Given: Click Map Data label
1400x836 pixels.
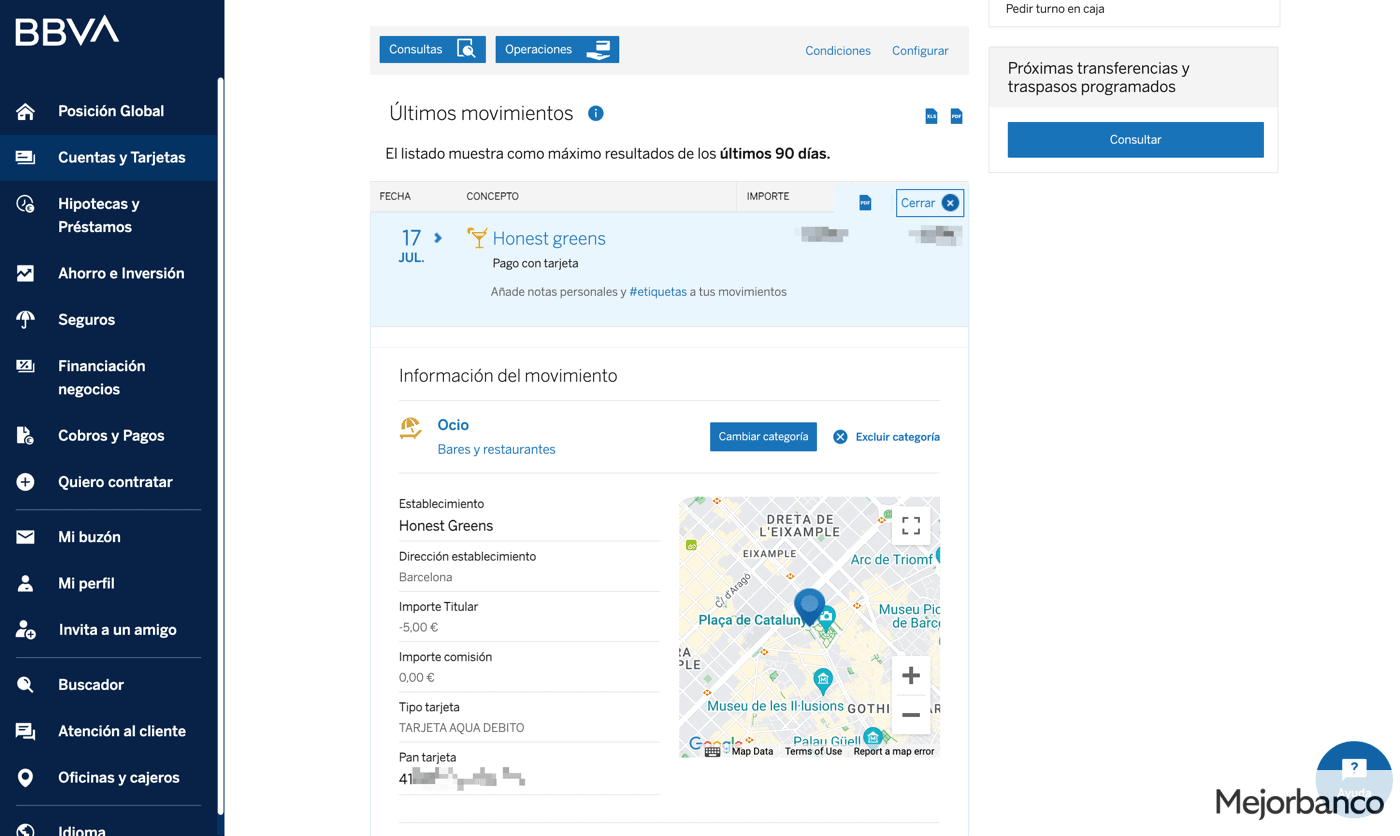Looking at the screenshot, I should pyautogui.click(x=752, y=751).
